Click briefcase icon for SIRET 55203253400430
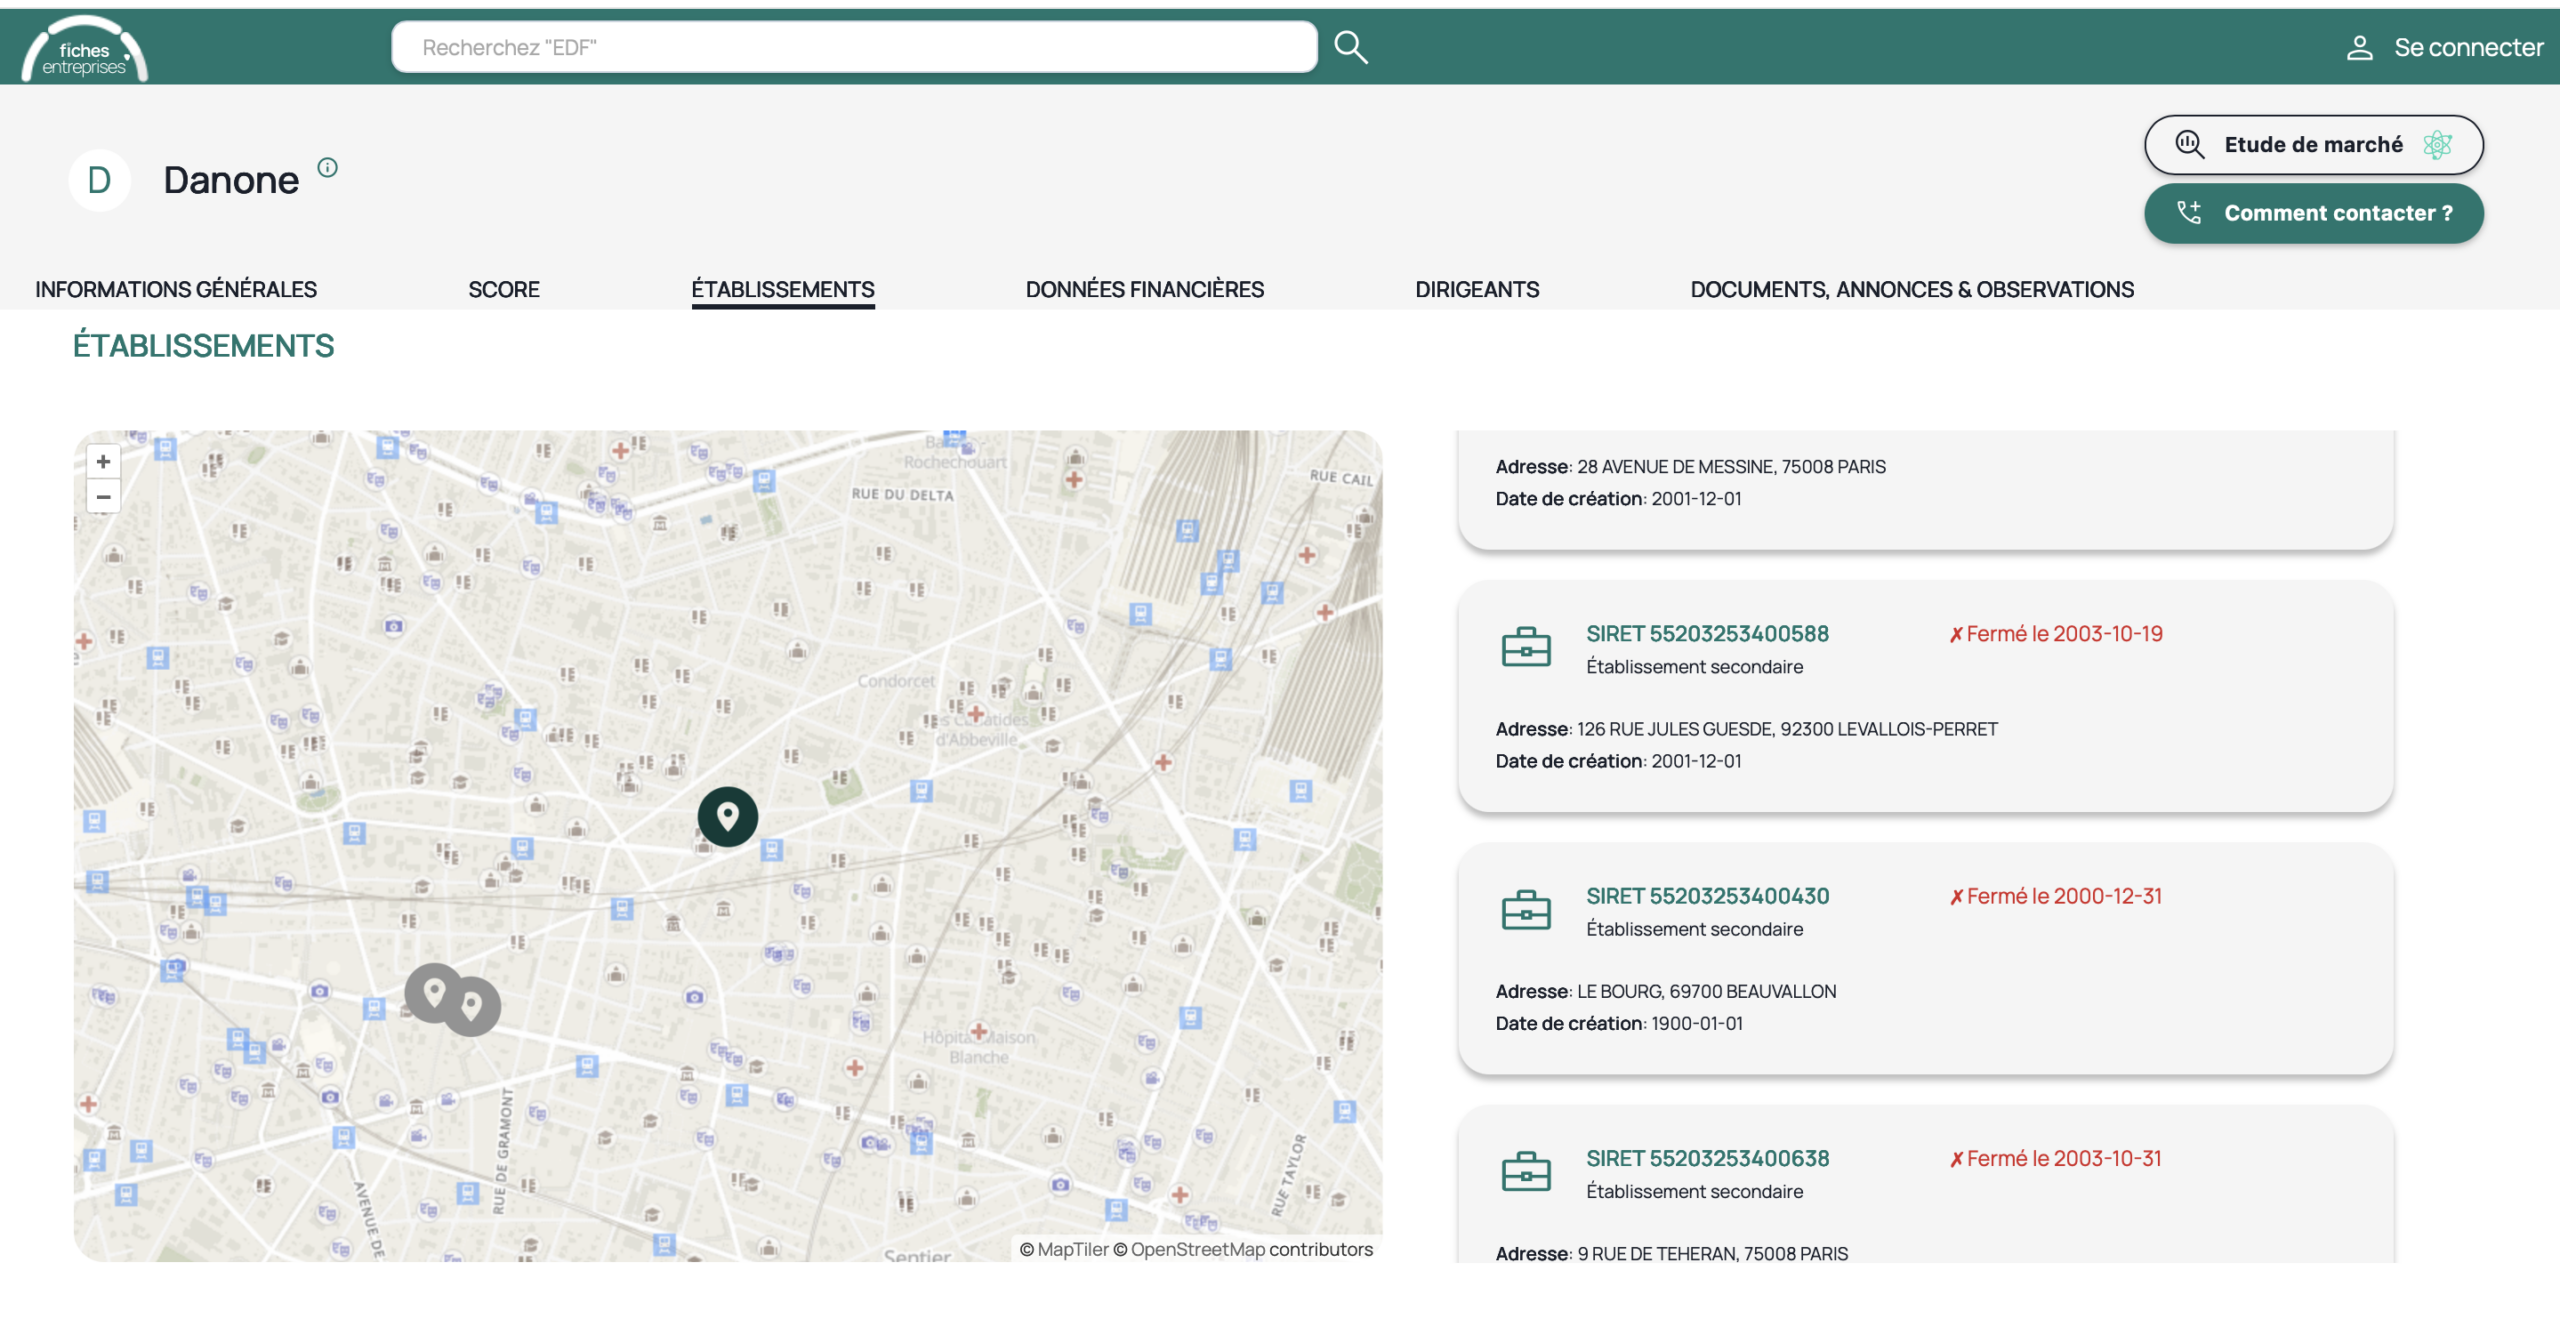The image size is (2560, 1327). point(1525,910)
